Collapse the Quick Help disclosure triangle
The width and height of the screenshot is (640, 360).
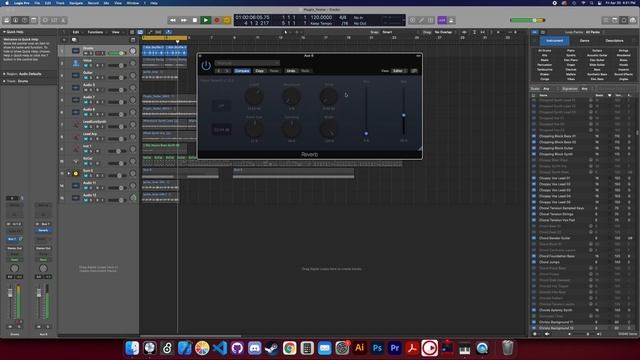4,32
